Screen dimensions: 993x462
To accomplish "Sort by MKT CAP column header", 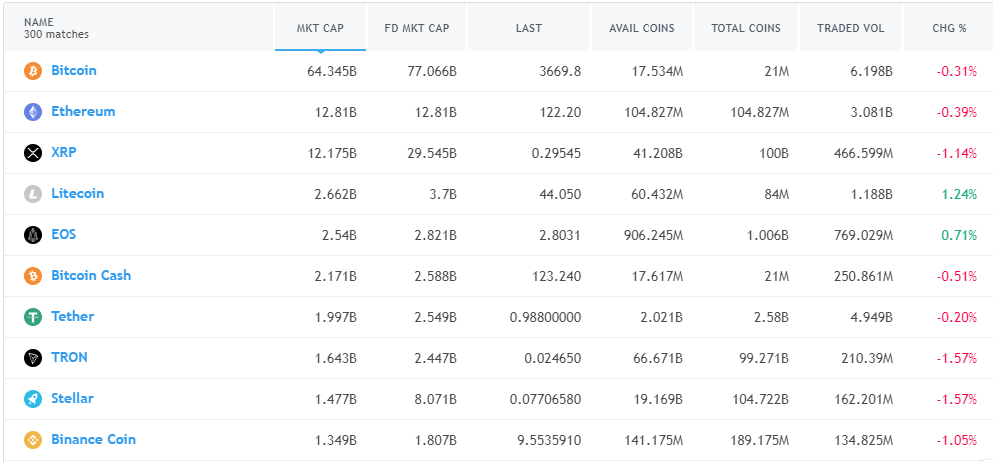I will pyautogui.click(x=320, y=28).
